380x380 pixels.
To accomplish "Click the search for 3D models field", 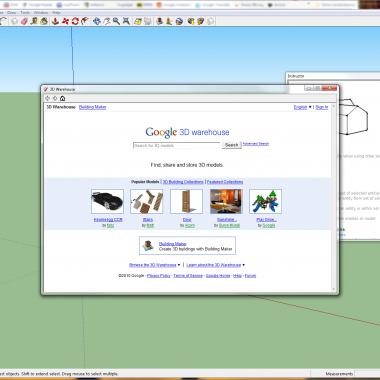I will tap(177, 145).
